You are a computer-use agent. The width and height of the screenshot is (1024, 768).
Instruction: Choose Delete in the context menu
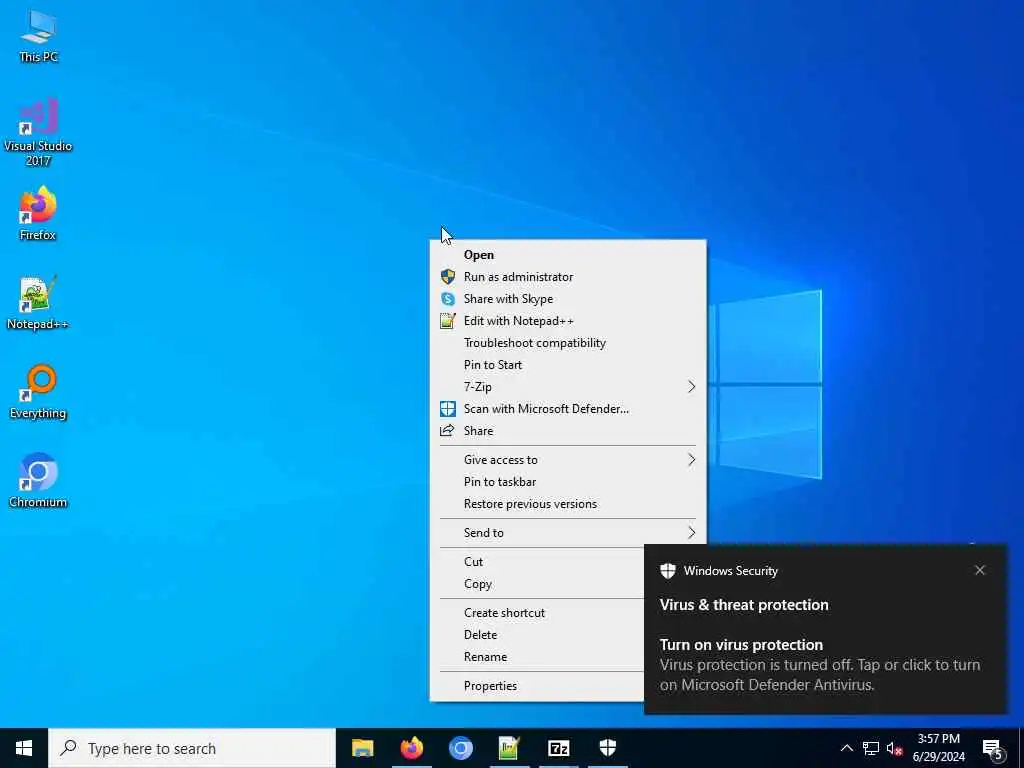pos(537,635)
